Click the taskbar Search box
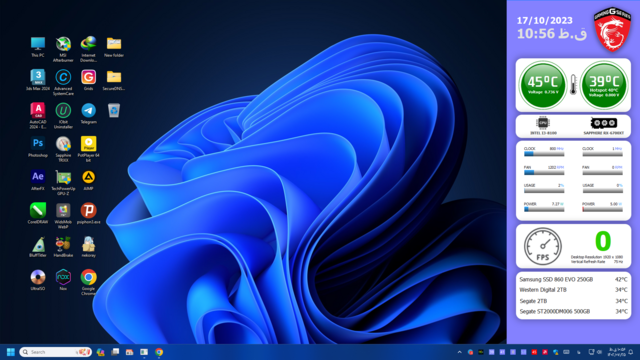Image resolution: width=640 pixels, height=360 pixels. pos(56,352)
